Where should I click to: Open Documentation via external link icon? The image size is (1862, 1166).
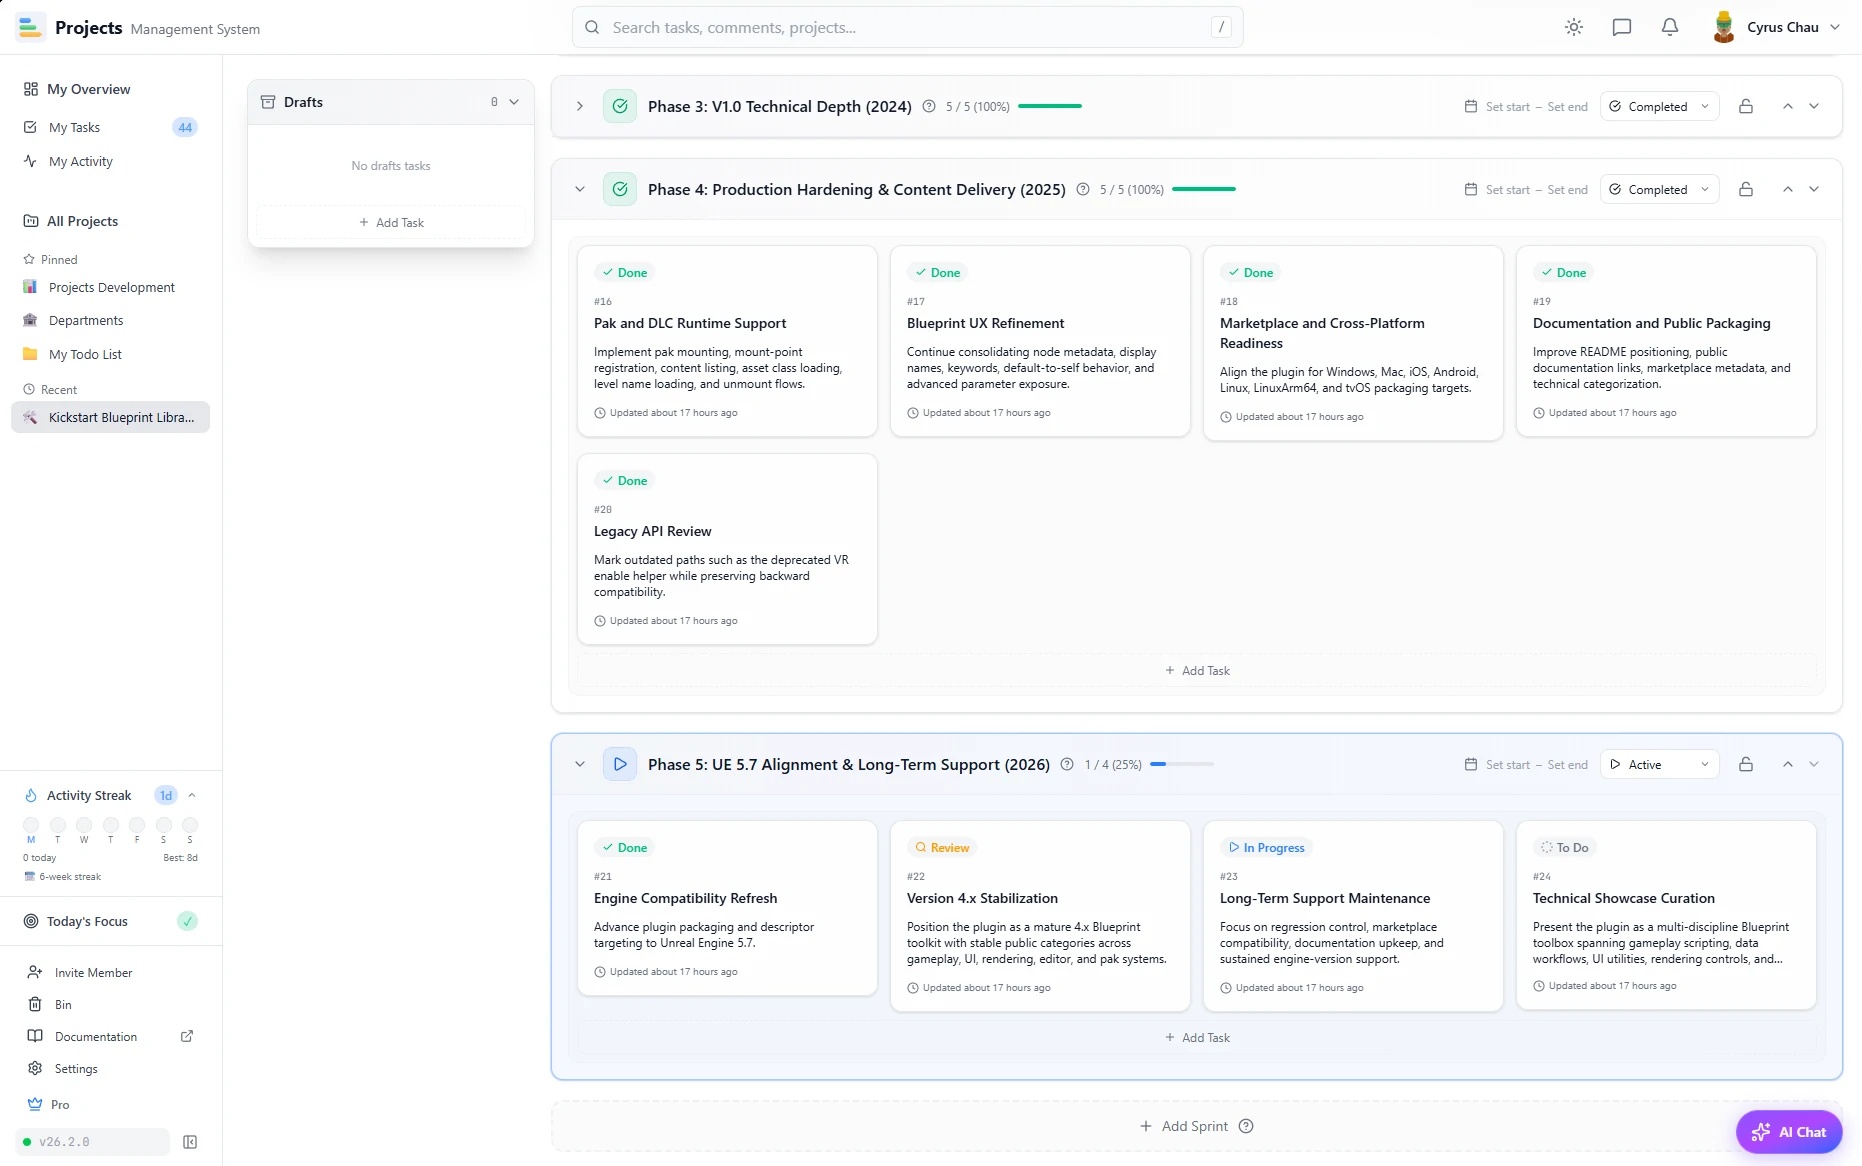pos(187,1037)
